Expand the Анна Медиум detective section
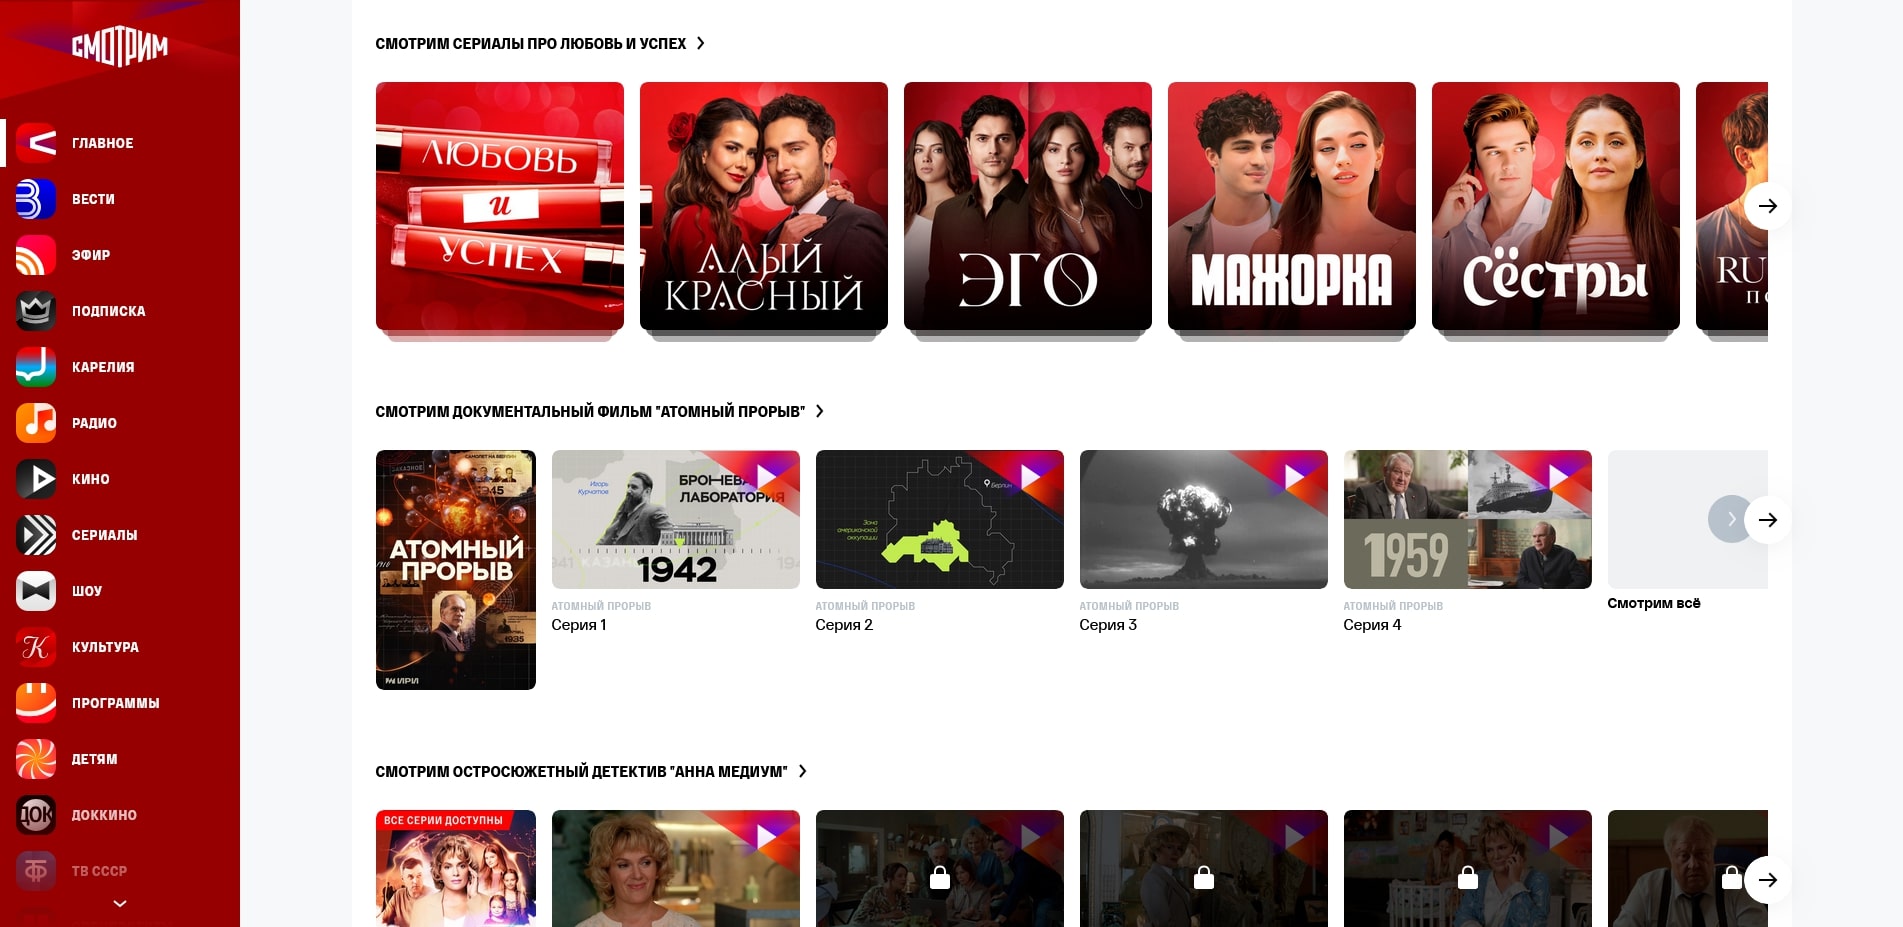1903x927 pixels. 802,772
